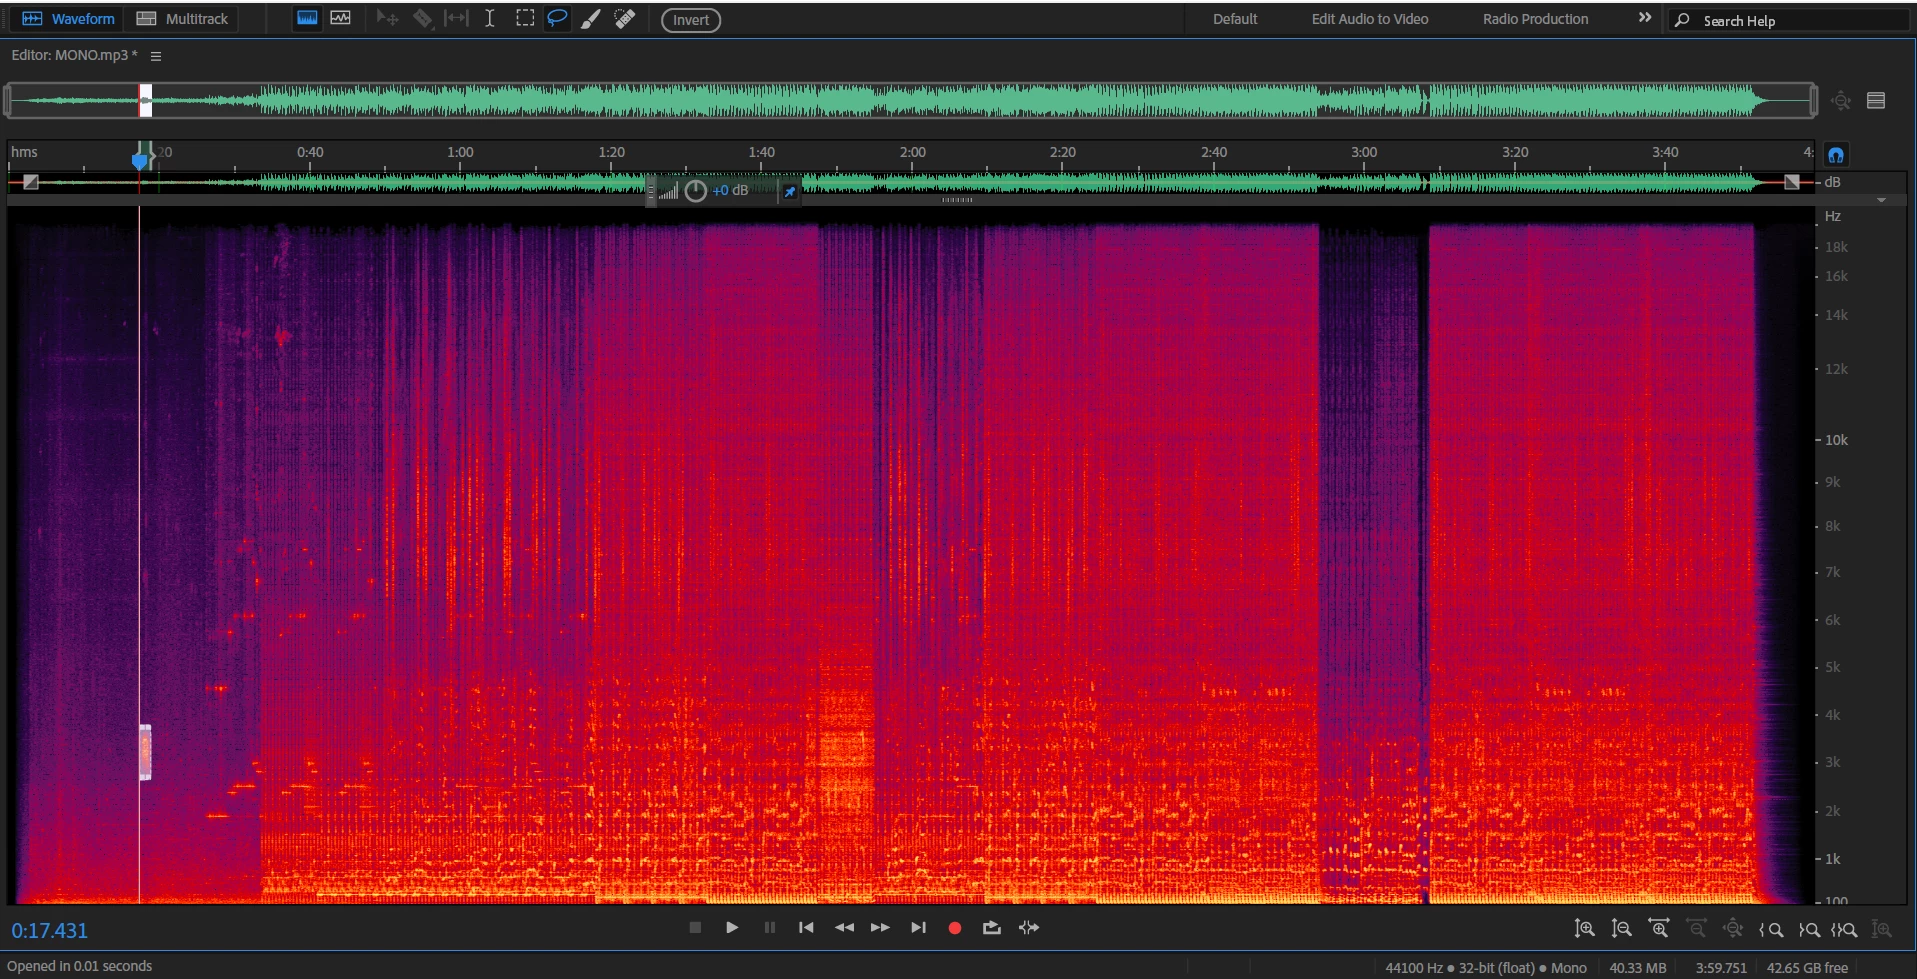Rewind the audio
This screenshot has height=979, width=1917.
pyautogui.click(x=844, y=928)
